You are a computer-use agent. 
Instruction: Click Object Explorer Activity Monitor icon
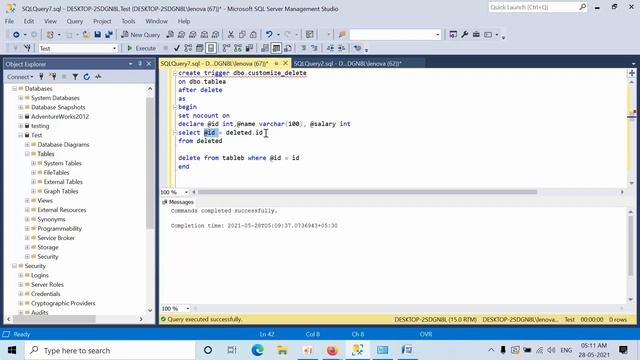point(98,77)
